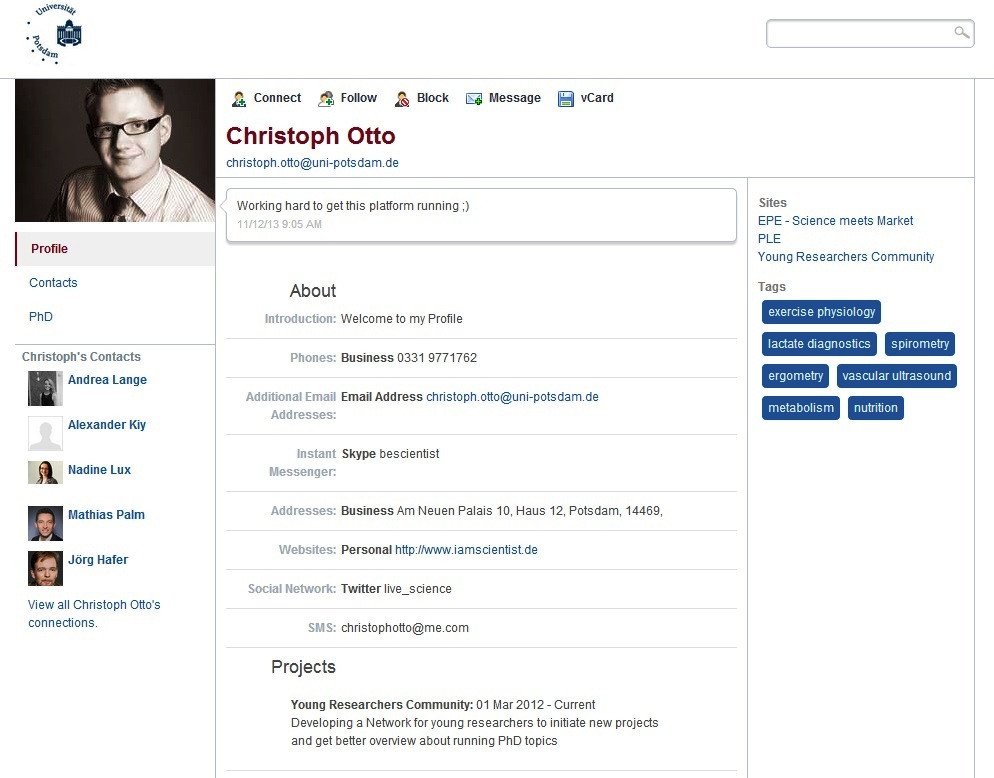Click the search magnifier icon
Screen dimensions: 994x778
pos(962,32)
